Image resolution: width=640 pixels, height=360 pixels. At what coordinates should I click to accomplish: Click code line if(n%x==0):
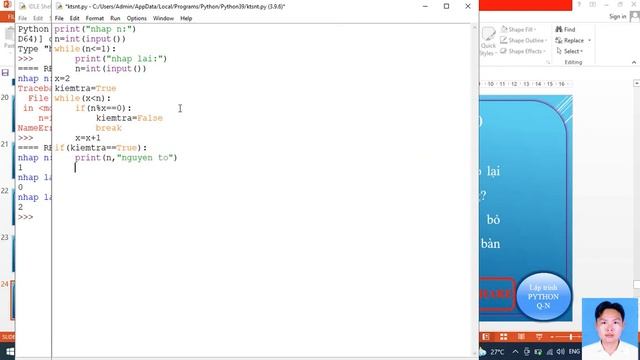pos(103,108)
